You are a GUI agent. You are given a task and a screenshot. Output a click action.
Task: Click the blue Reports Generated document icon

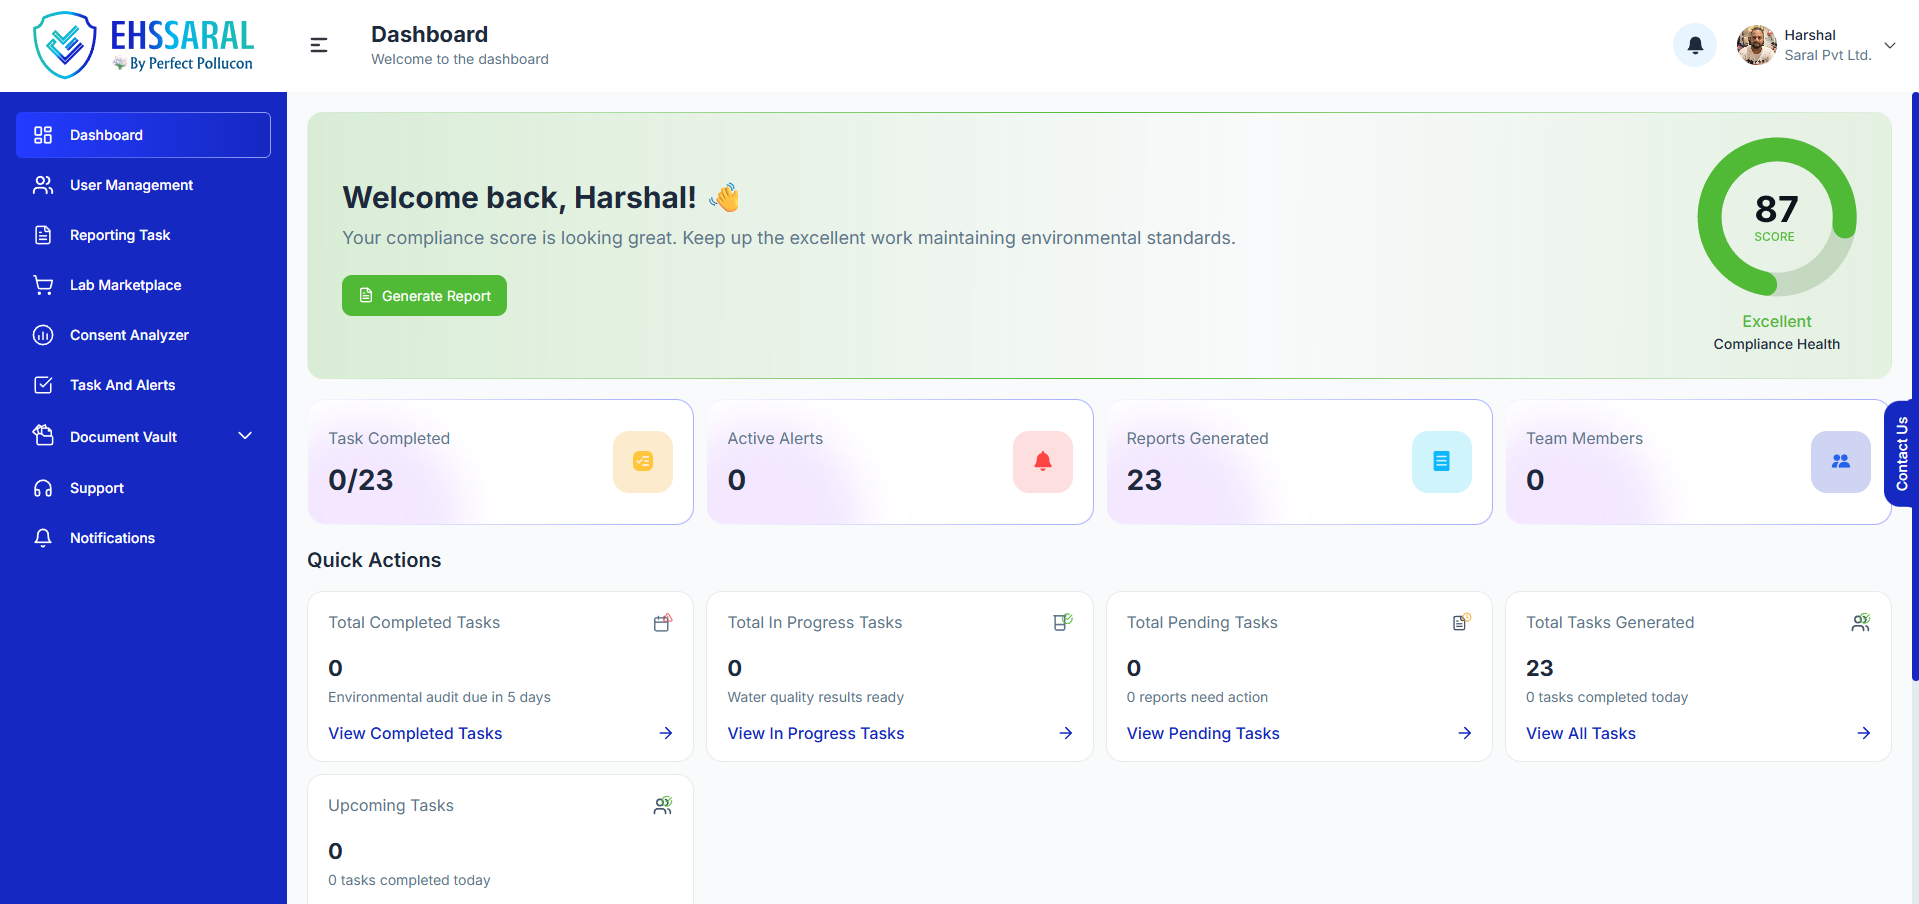pos(1441,461)
